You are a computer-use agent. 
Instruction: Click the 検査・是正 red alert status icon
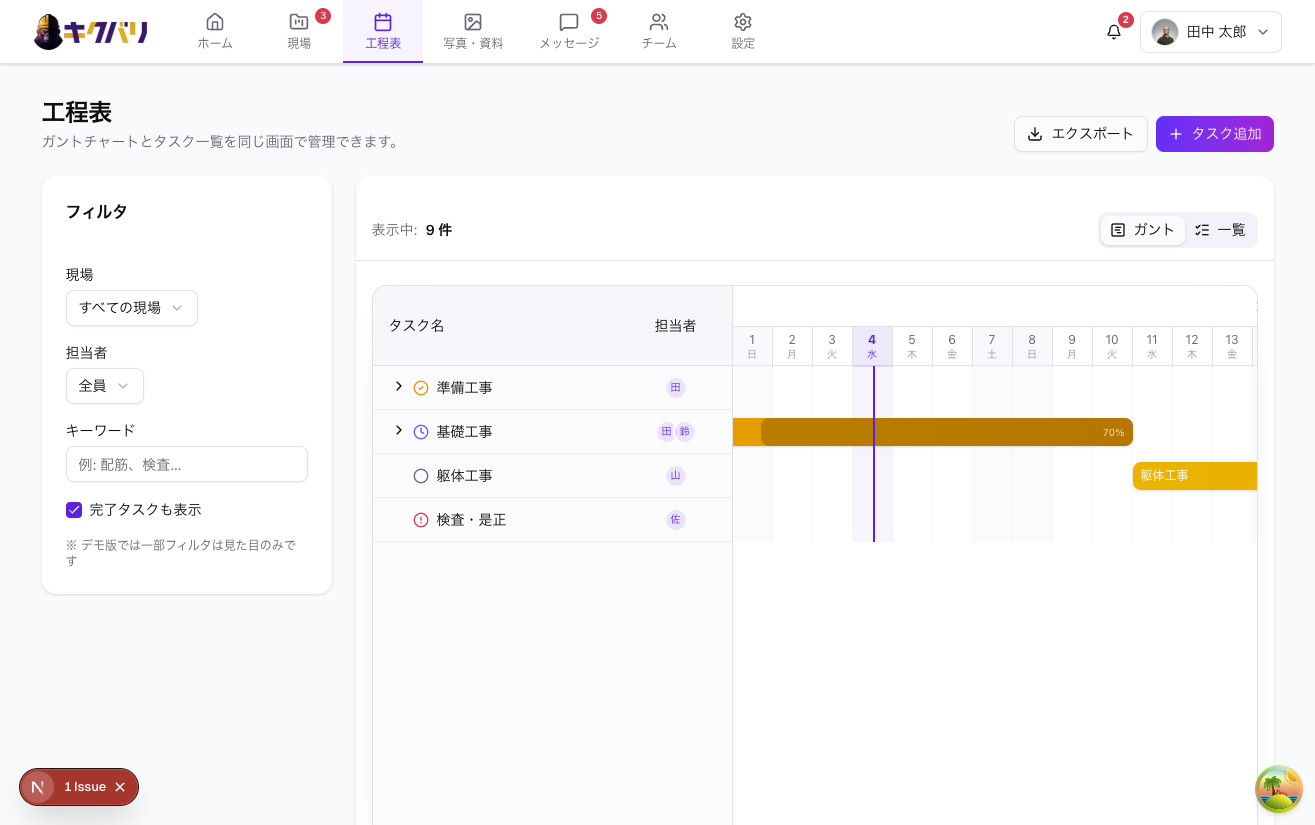pos(421,520)
